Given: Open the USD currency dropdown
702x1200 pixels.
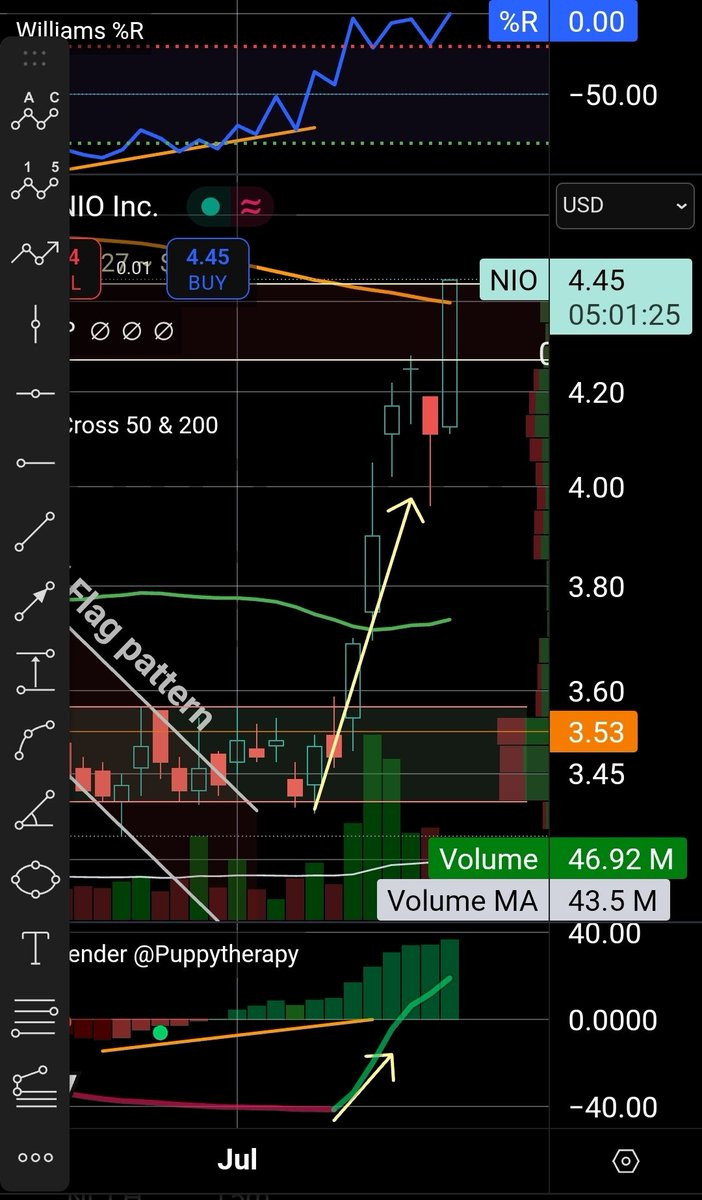Looking at the screenshot, I should [x=625, y=205].
